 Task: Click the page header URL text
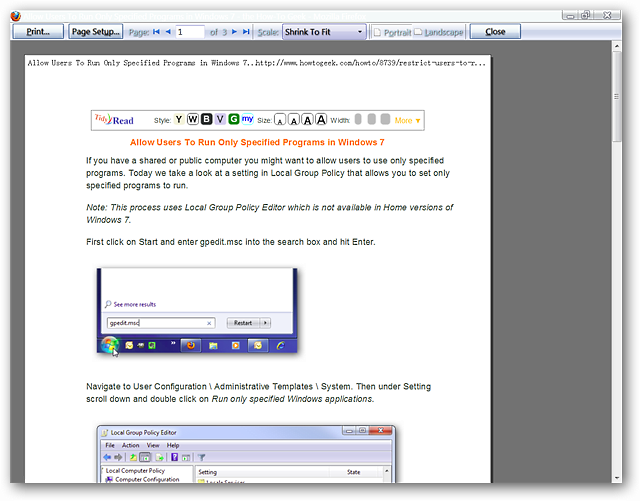pos(371,63)
